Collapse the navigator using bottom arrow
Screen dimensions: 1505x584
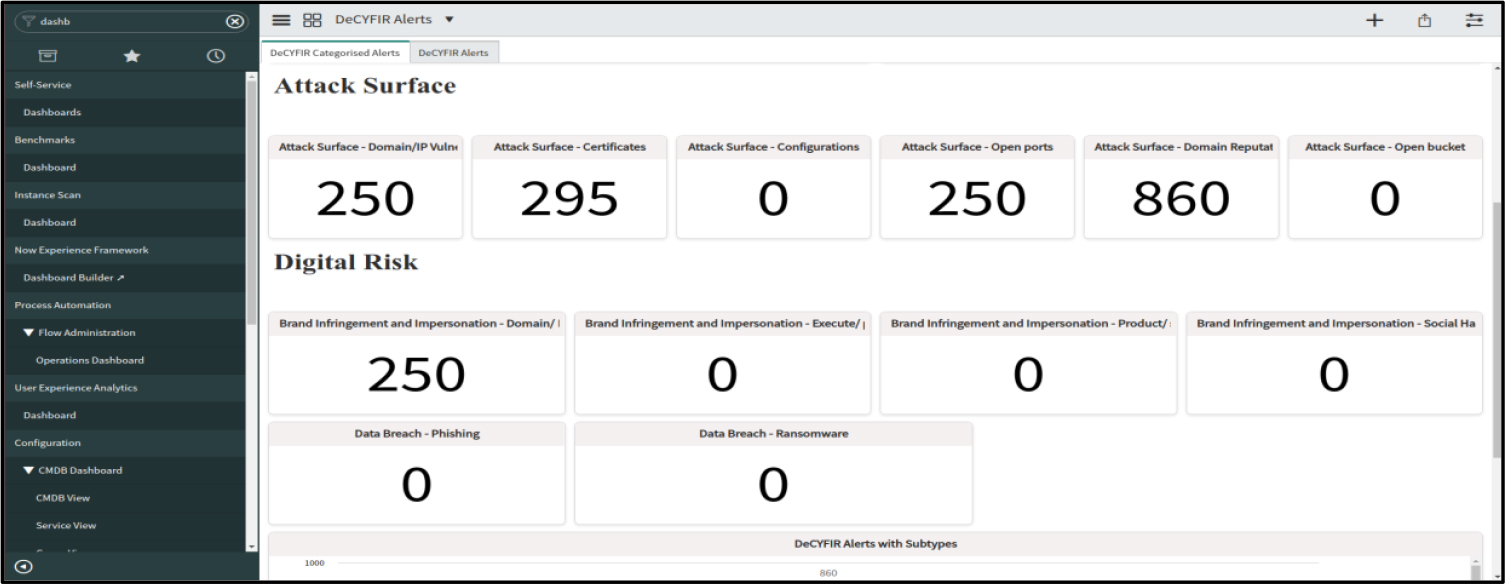click(x=25, y=567)
